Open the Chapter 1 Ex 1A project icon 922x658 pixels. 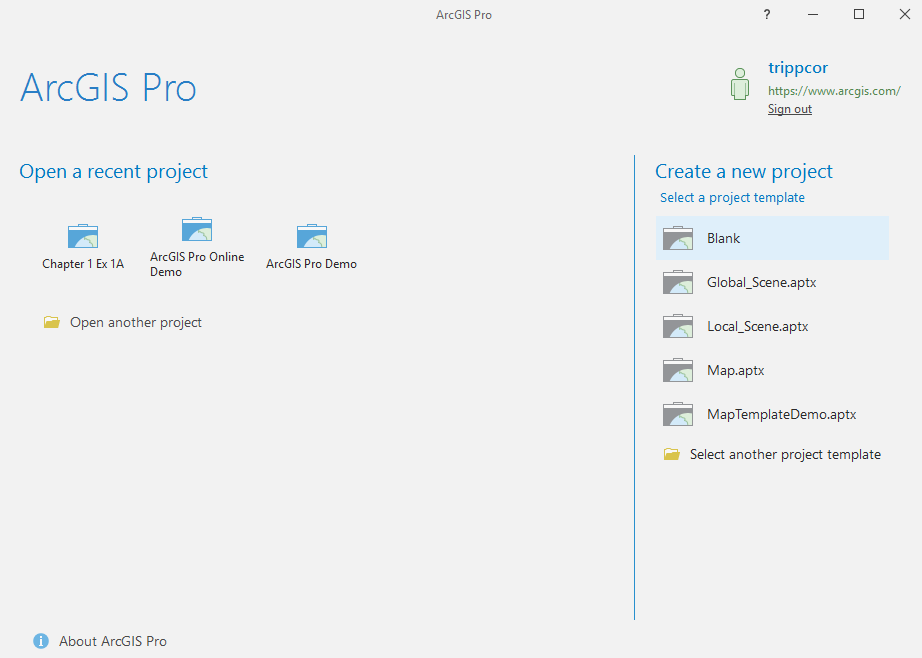coord(83,236)
